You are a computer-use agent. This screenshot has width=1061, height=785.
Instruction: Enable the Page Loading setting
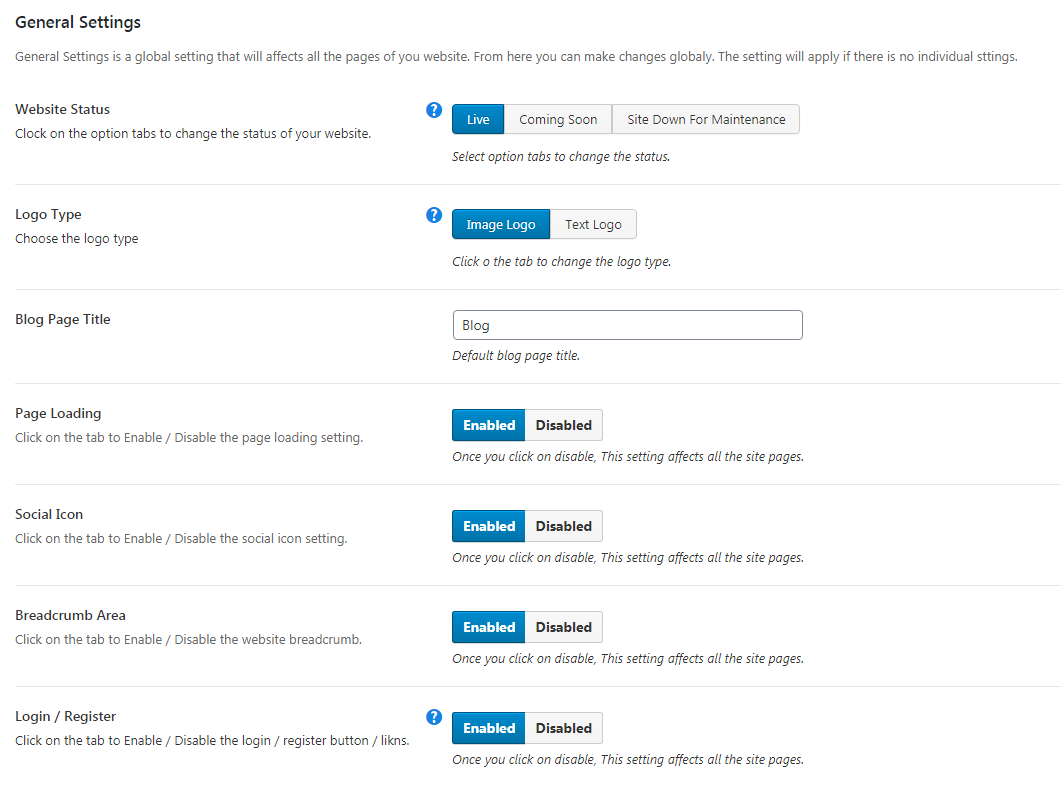[489, 425]
